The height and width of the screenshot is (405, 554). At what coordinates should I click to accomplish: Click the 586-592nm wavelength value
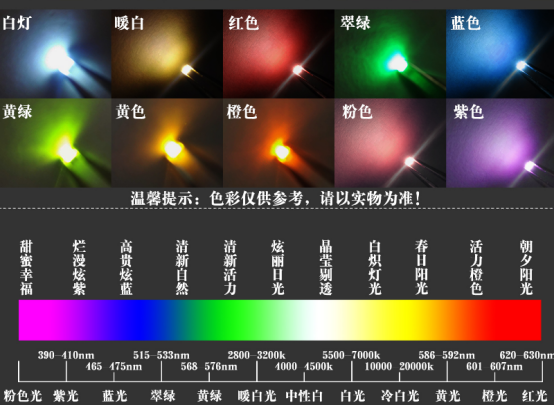tap(447, 355)
